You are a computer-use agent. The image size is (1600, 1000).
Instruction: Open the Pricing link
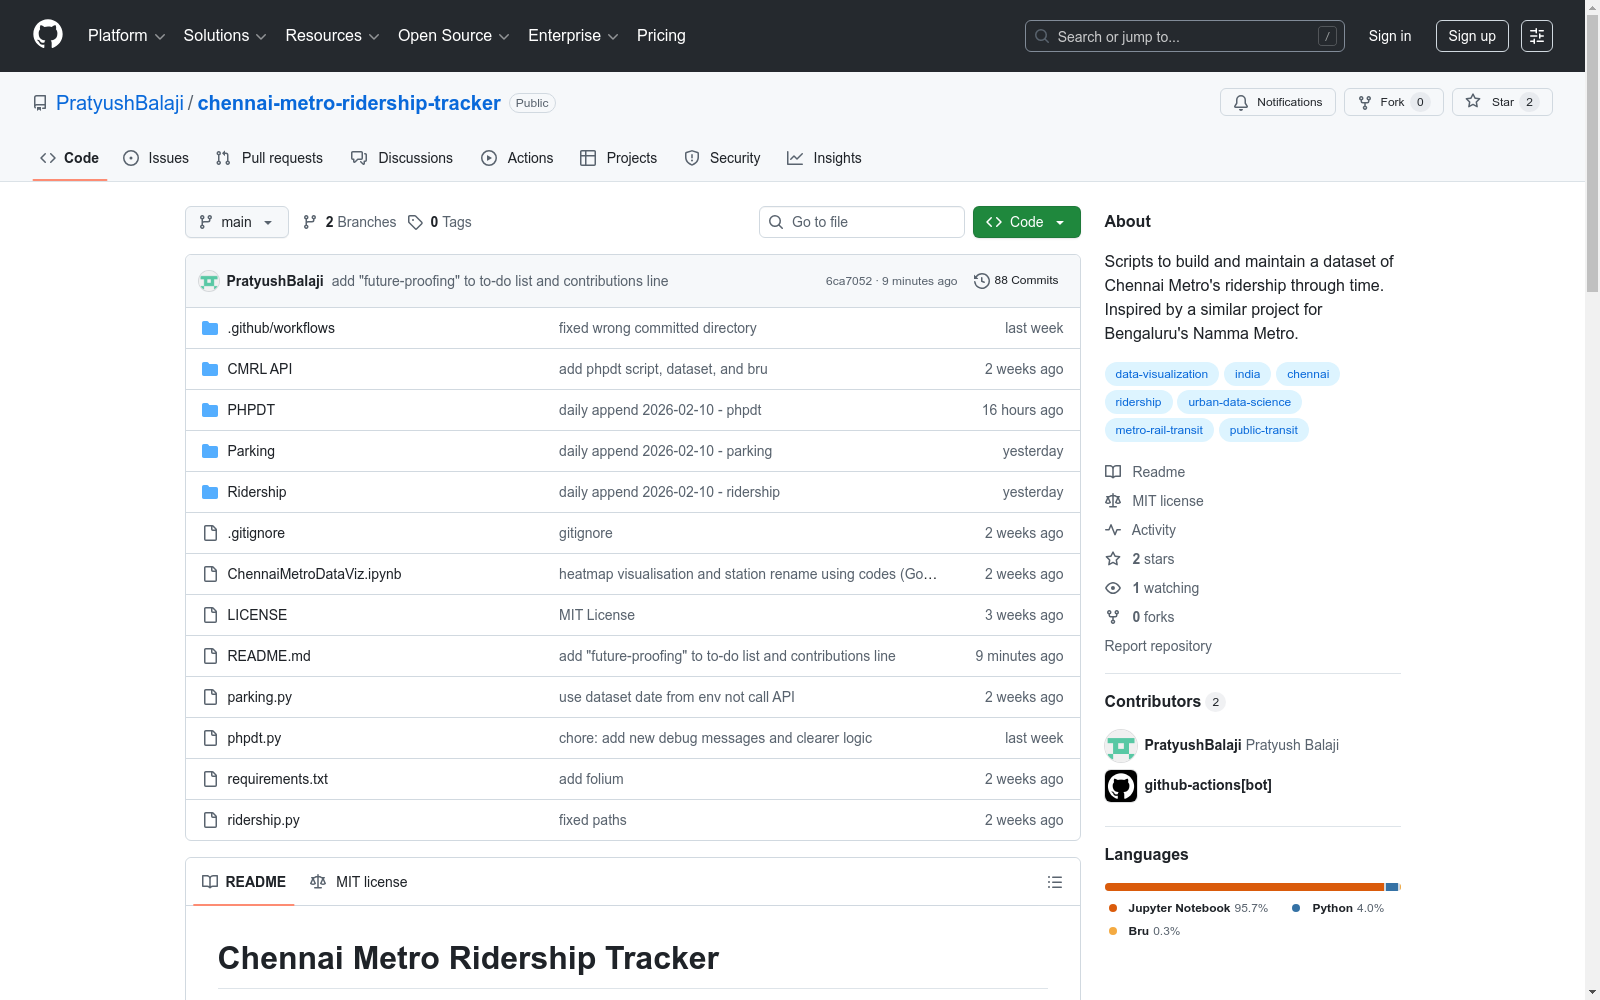tap(661, 36)
